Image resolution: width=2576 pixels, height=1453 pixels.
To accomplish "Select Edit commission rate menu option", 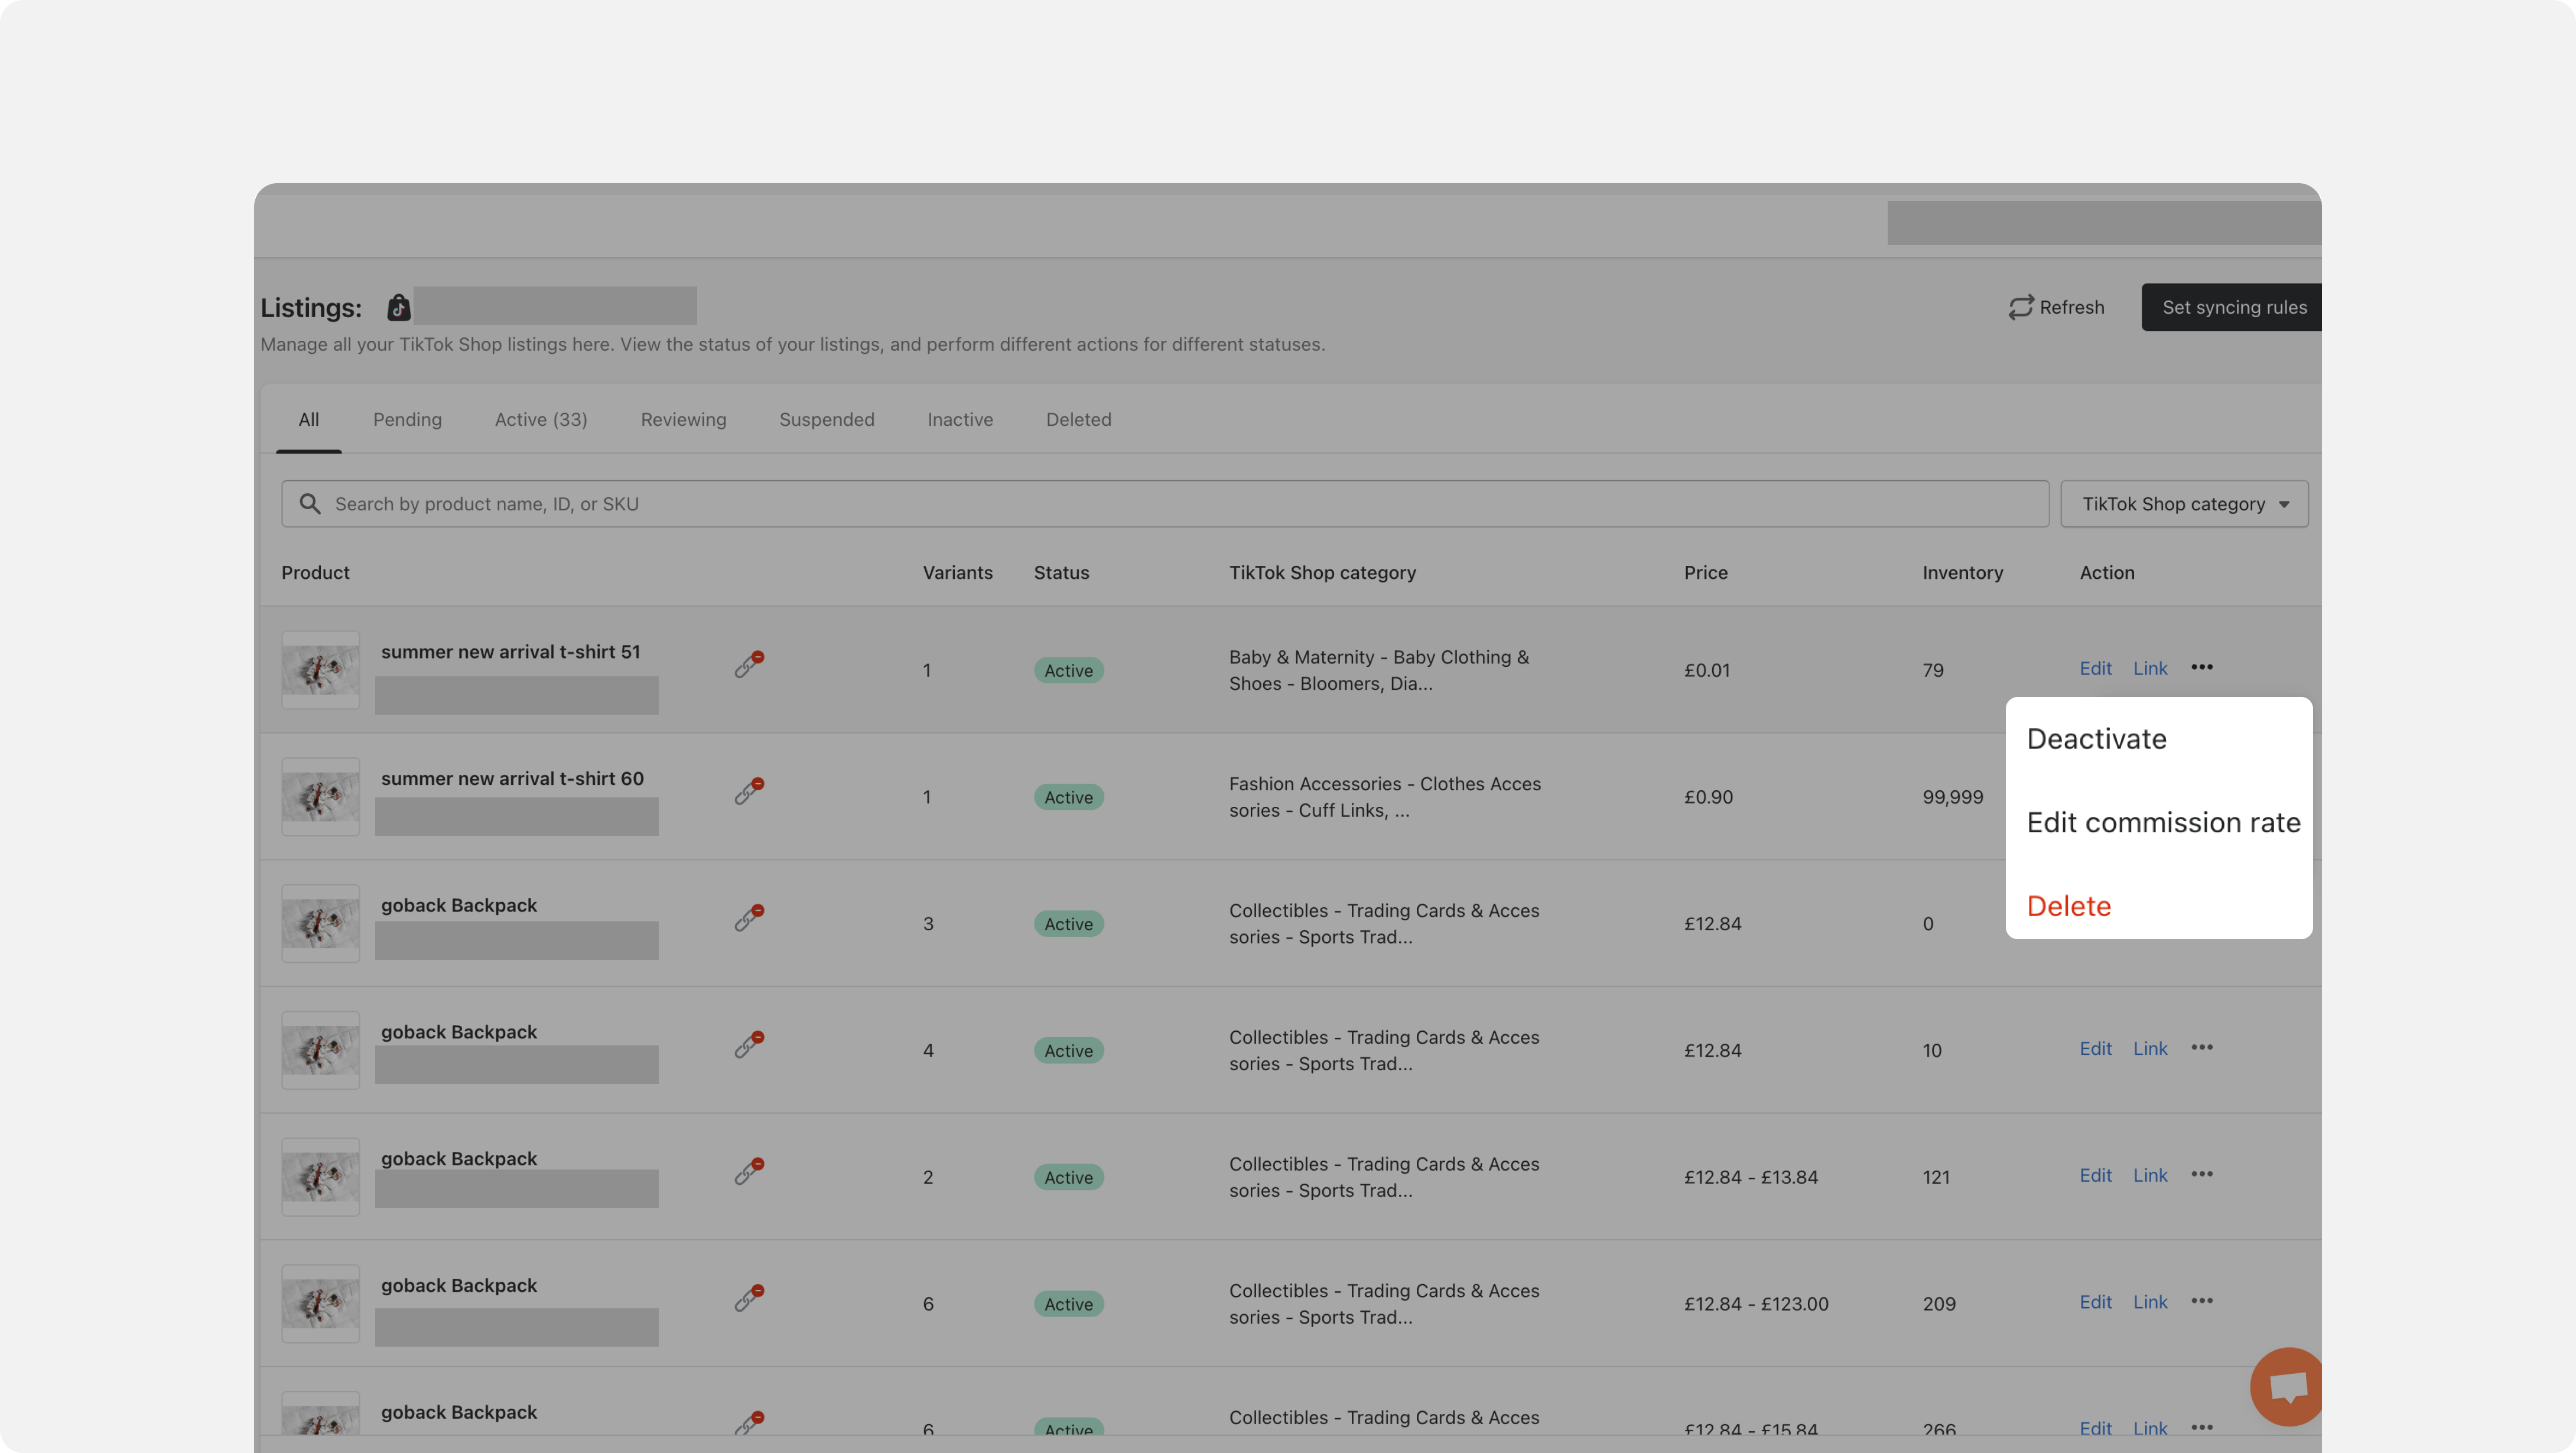I will pyautogui.click(x=2163, y=822).
